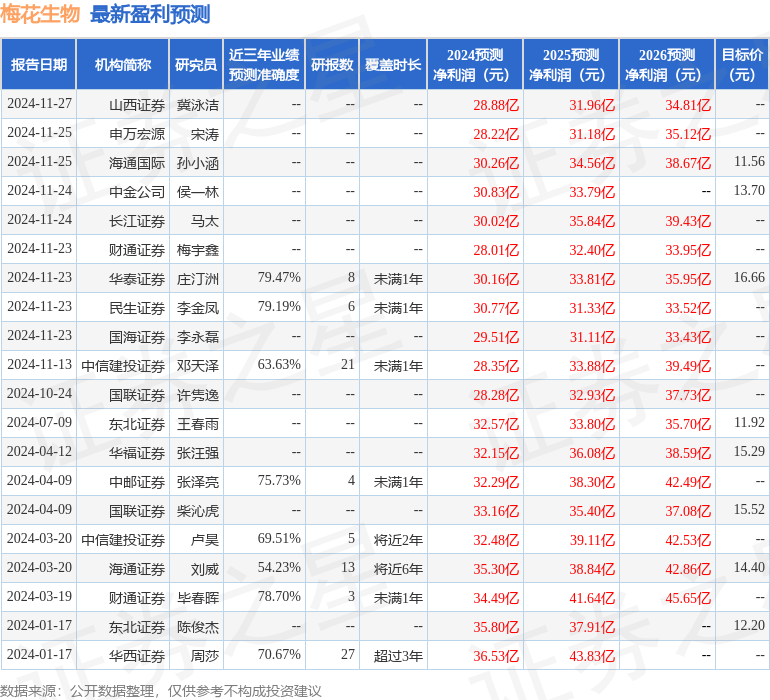Select the 覆盖时长 column header
The width and height of the screenshot is (770, 700).
pos(393,64)
